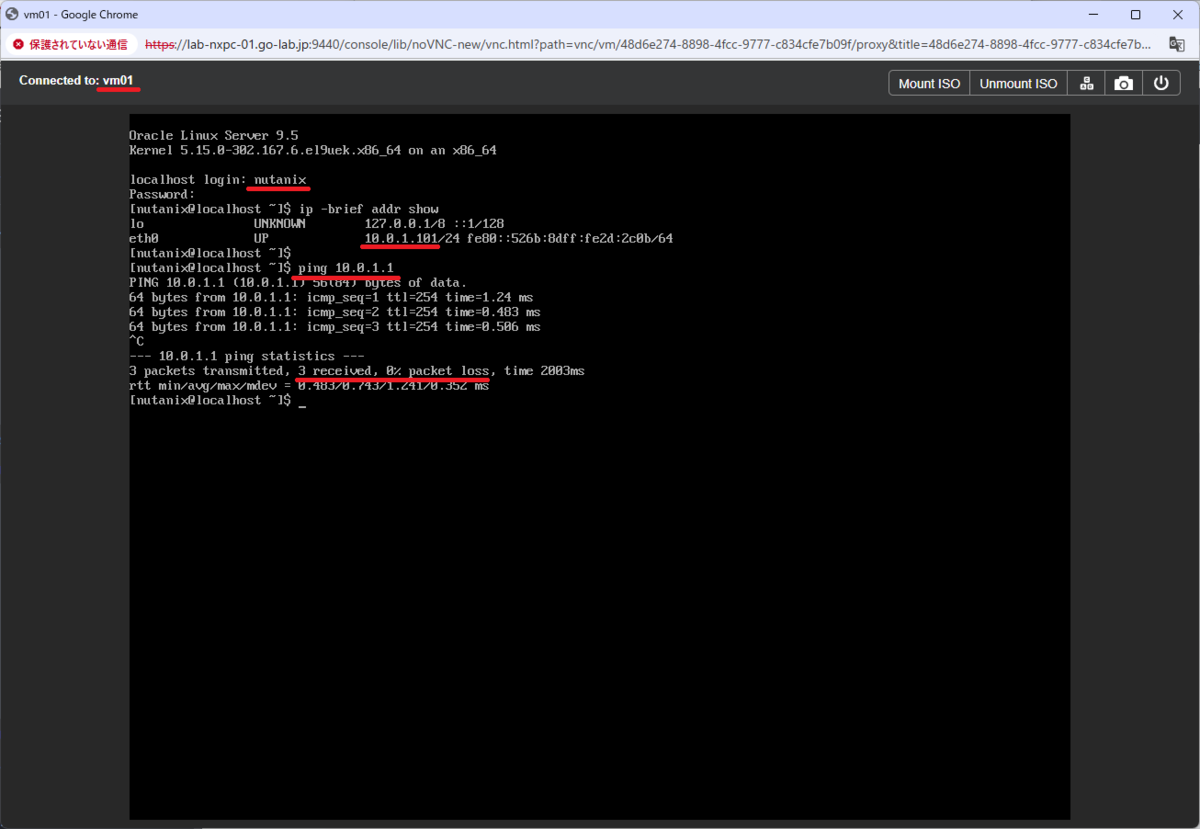Click the last shell prompt with cursor
Viewport: 1200px width, 829px height.
pyautogui.click(x=217, y=400)
